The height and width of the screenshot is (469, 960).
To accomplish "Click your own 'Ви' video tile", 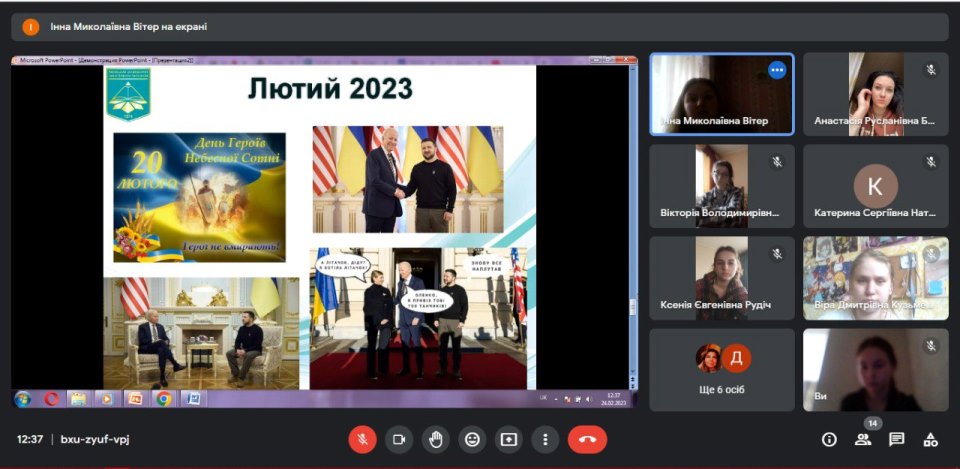I will 876,370.
